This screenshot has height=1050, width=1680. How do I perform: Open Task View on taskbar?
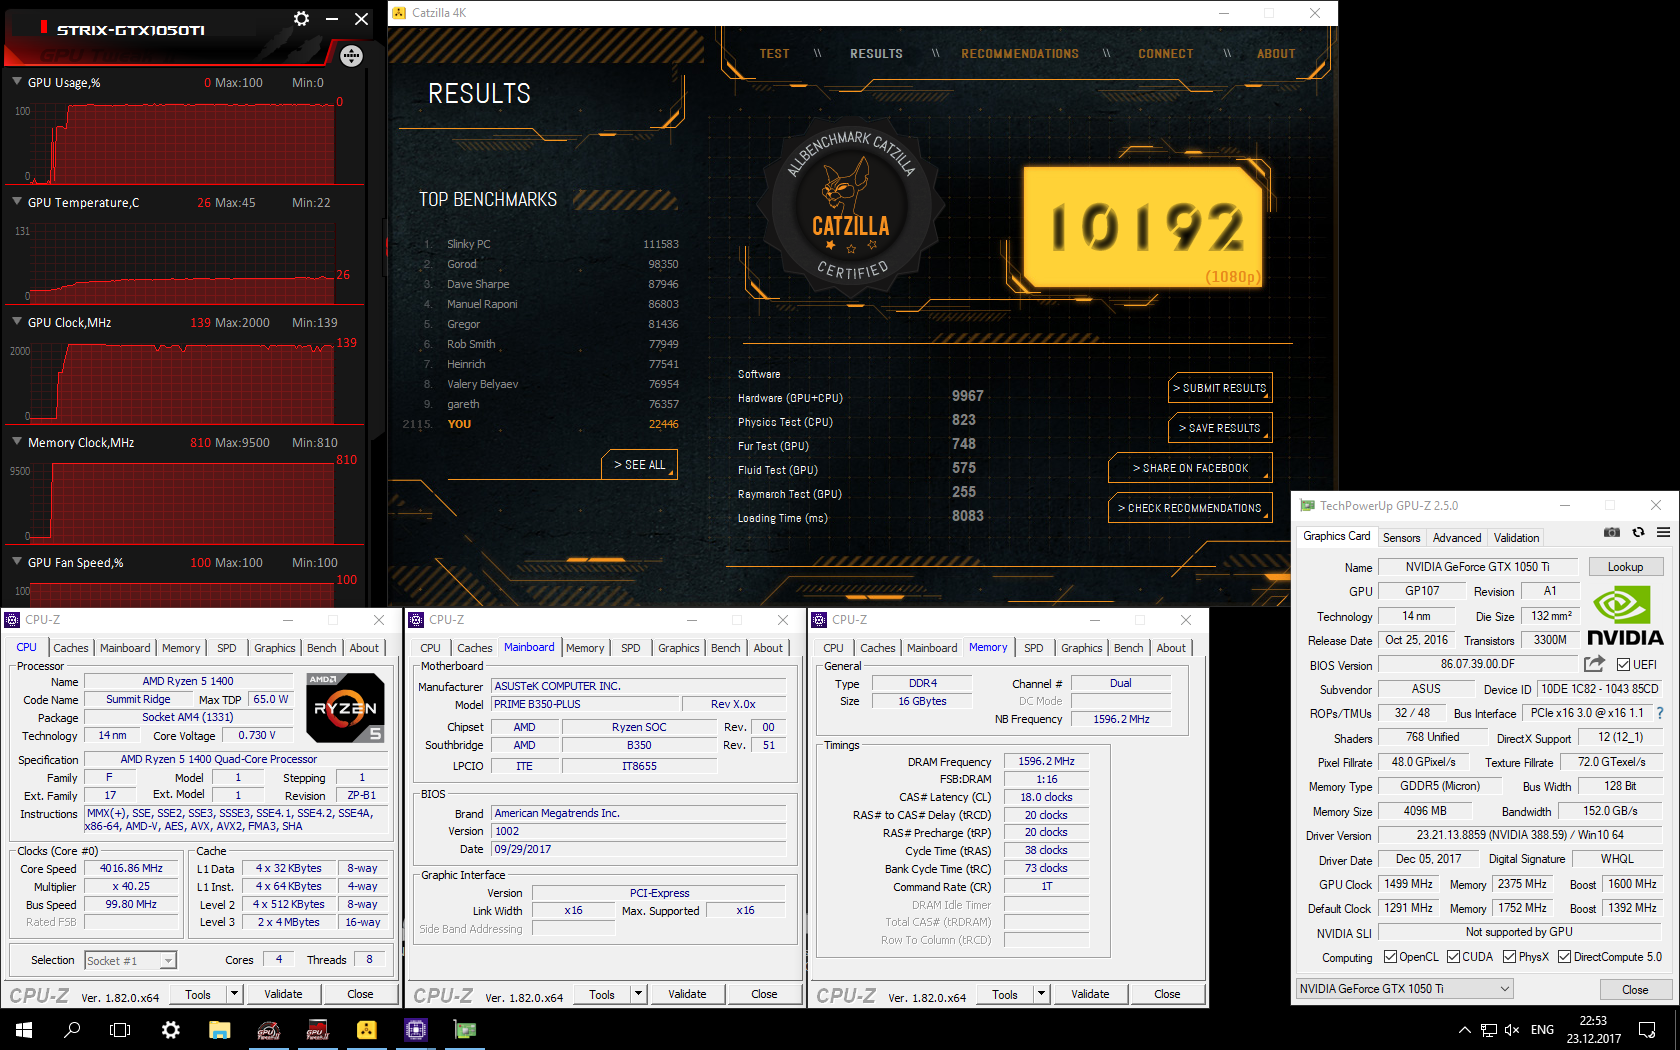120,1030
